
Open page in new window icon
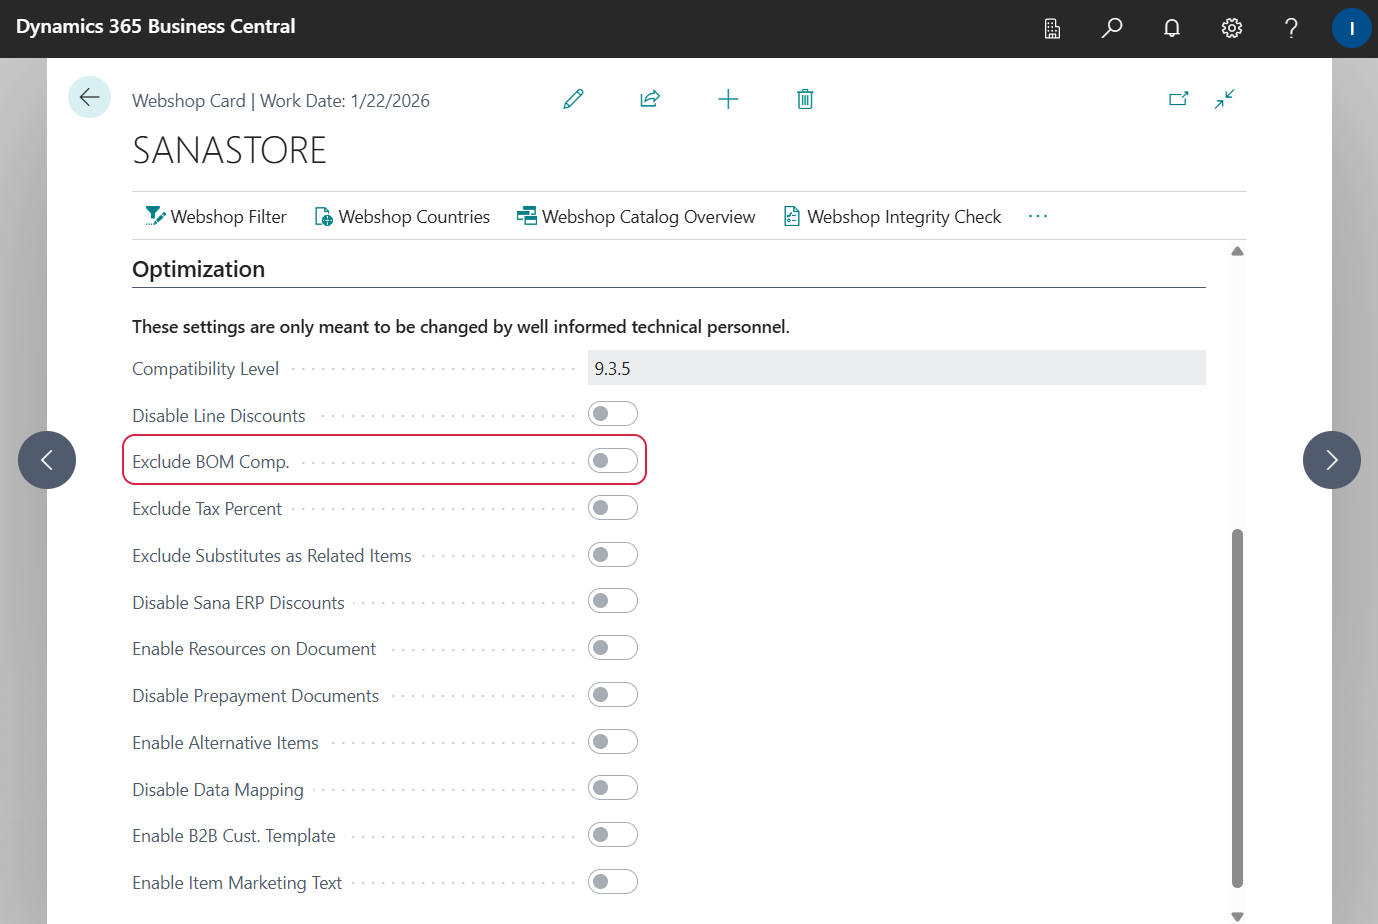[x=1179, y=99]
